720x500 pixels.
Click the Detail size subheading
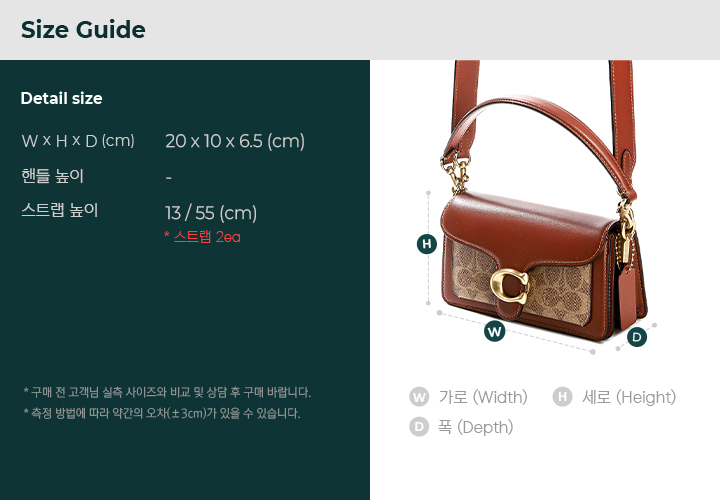62,98
